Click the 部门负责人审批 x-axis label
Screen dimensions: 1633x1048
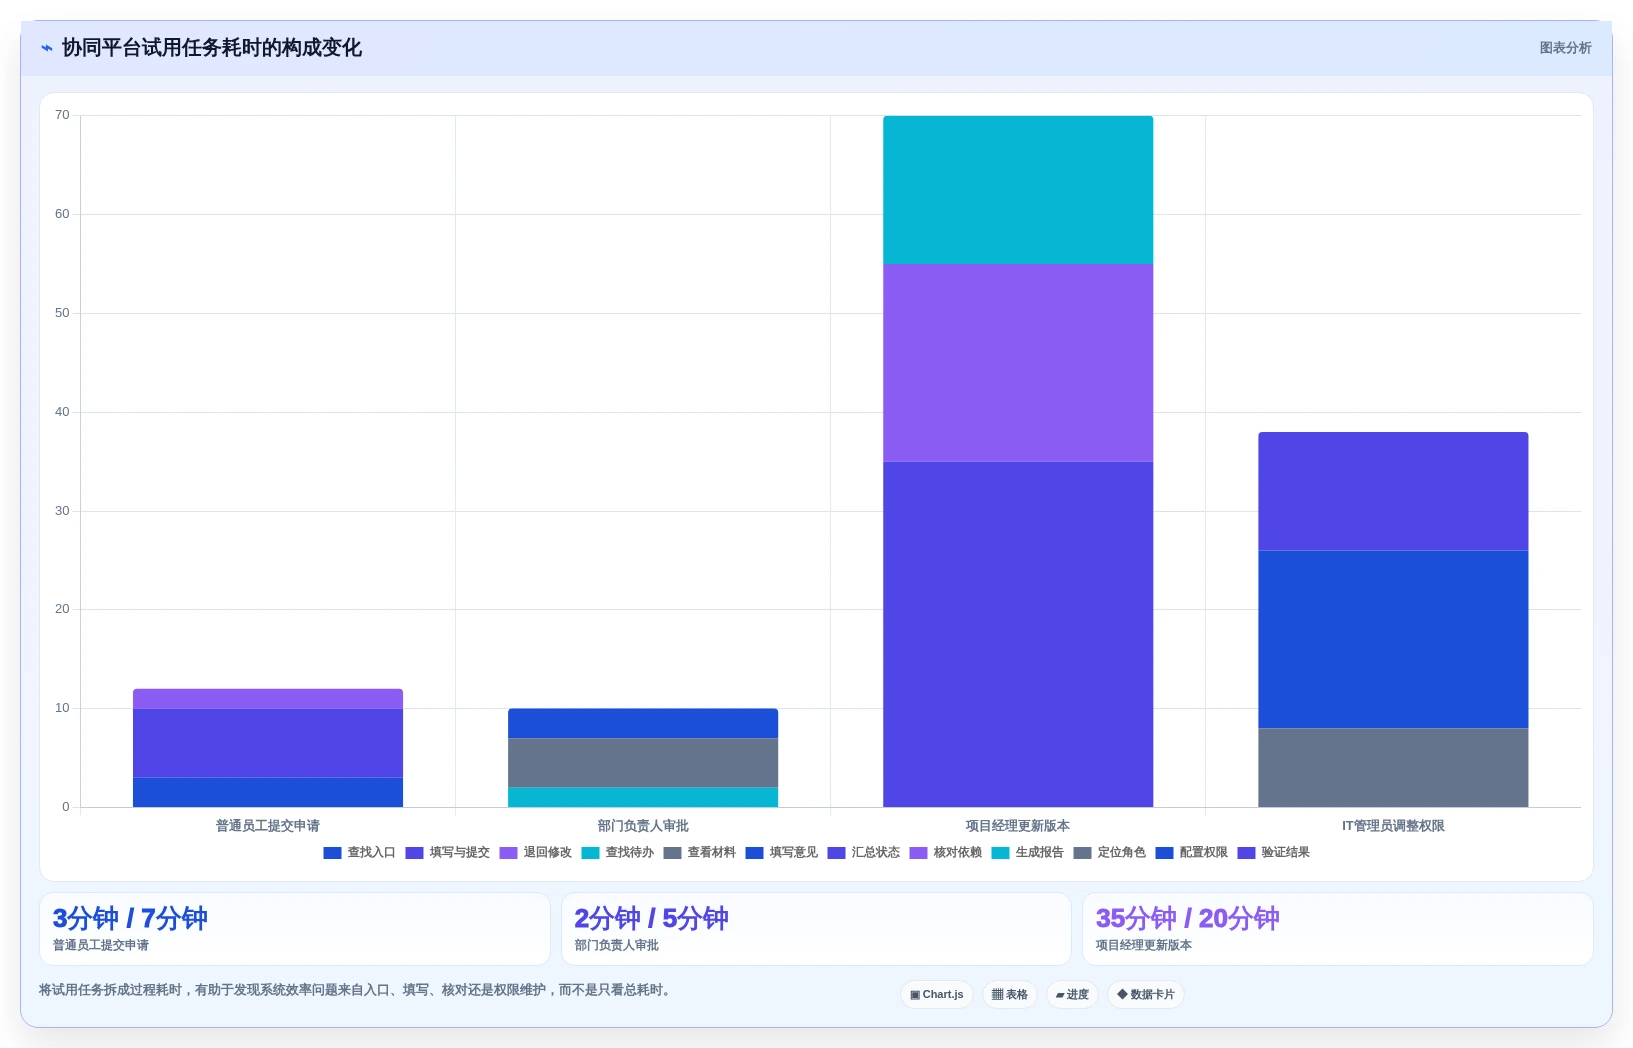tap(643, 826)
